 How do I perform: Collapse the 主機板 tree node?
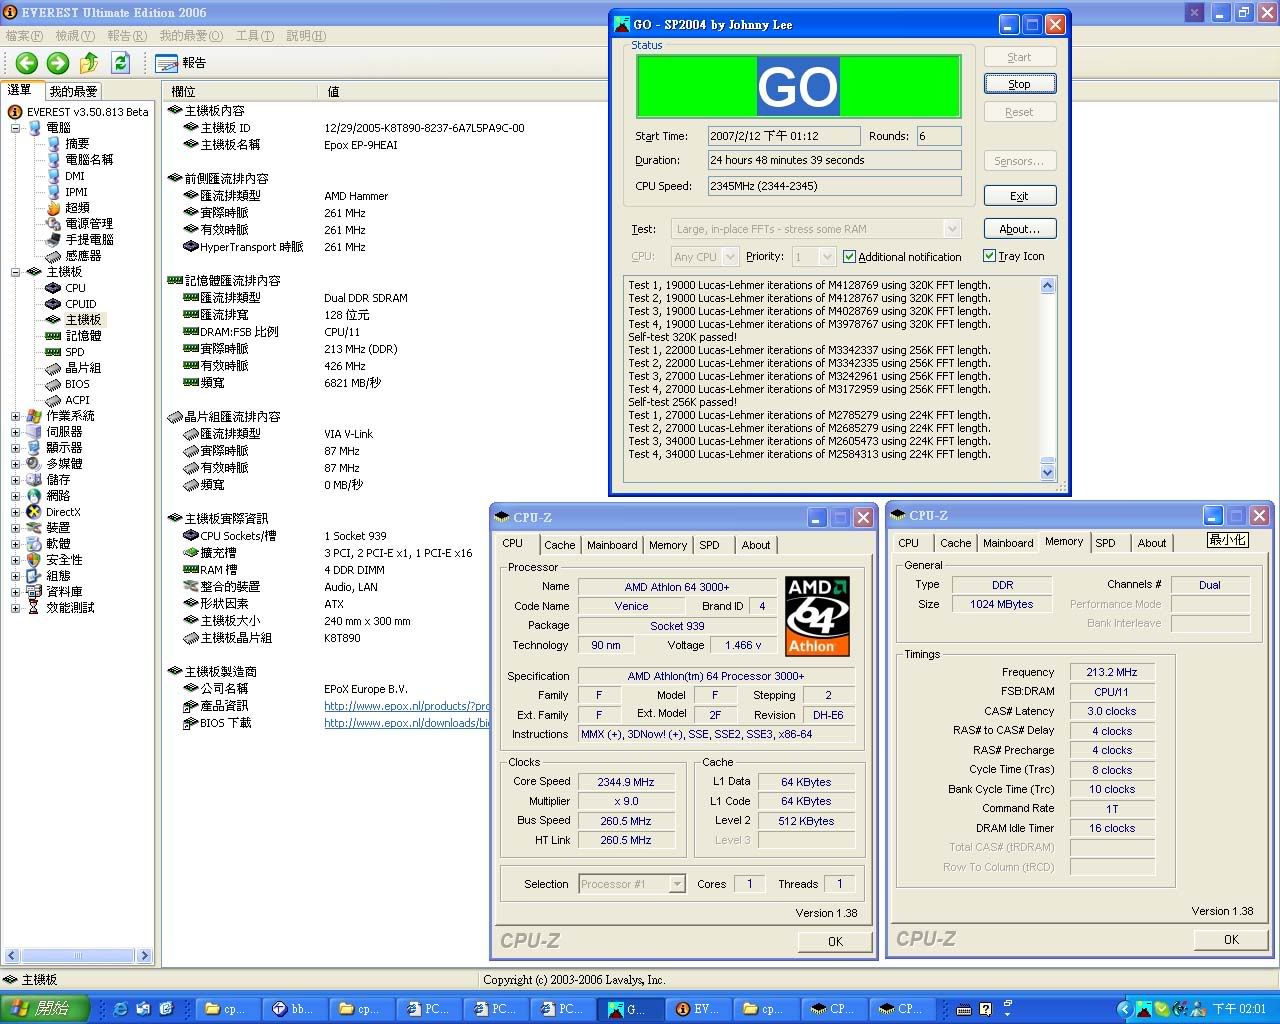15,272
